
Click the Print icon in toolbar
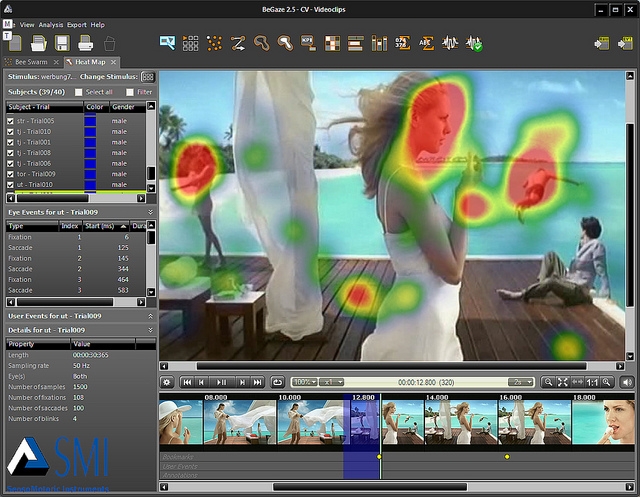(x=86, y=43)
